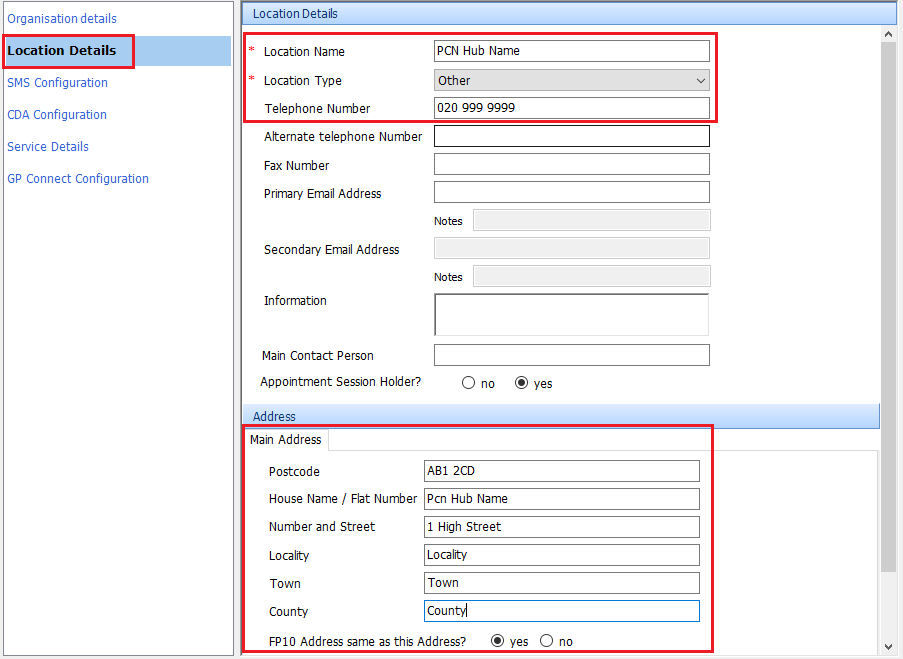Select 'yes' for Appointment Session Holder
Viewport: 903px width, 659px height.
coord(521,382)
